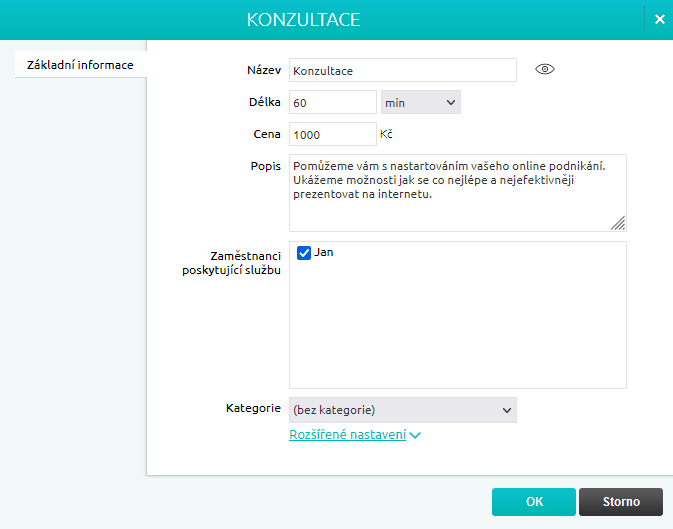The image size is (673, 529).
Task: Cancel changes with the Storno button
Action: pyautogui.click(x=621, y=501)
